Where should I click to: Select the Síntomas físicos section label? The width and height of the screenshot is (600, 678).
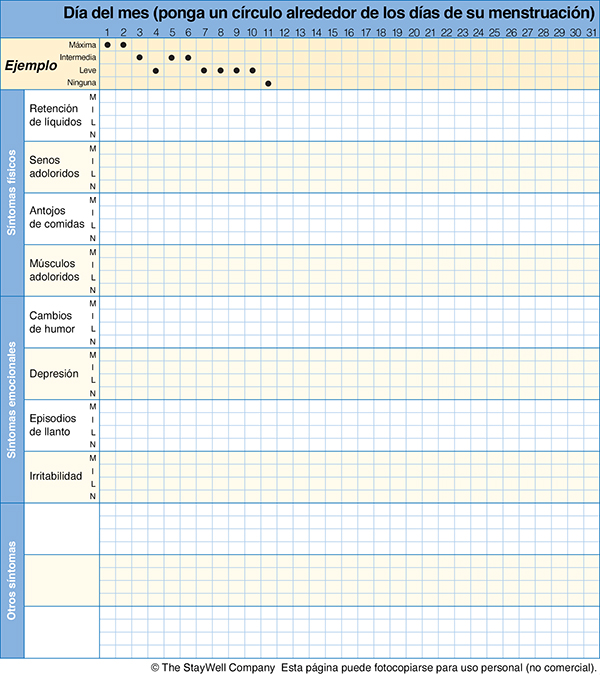point(12,193)
